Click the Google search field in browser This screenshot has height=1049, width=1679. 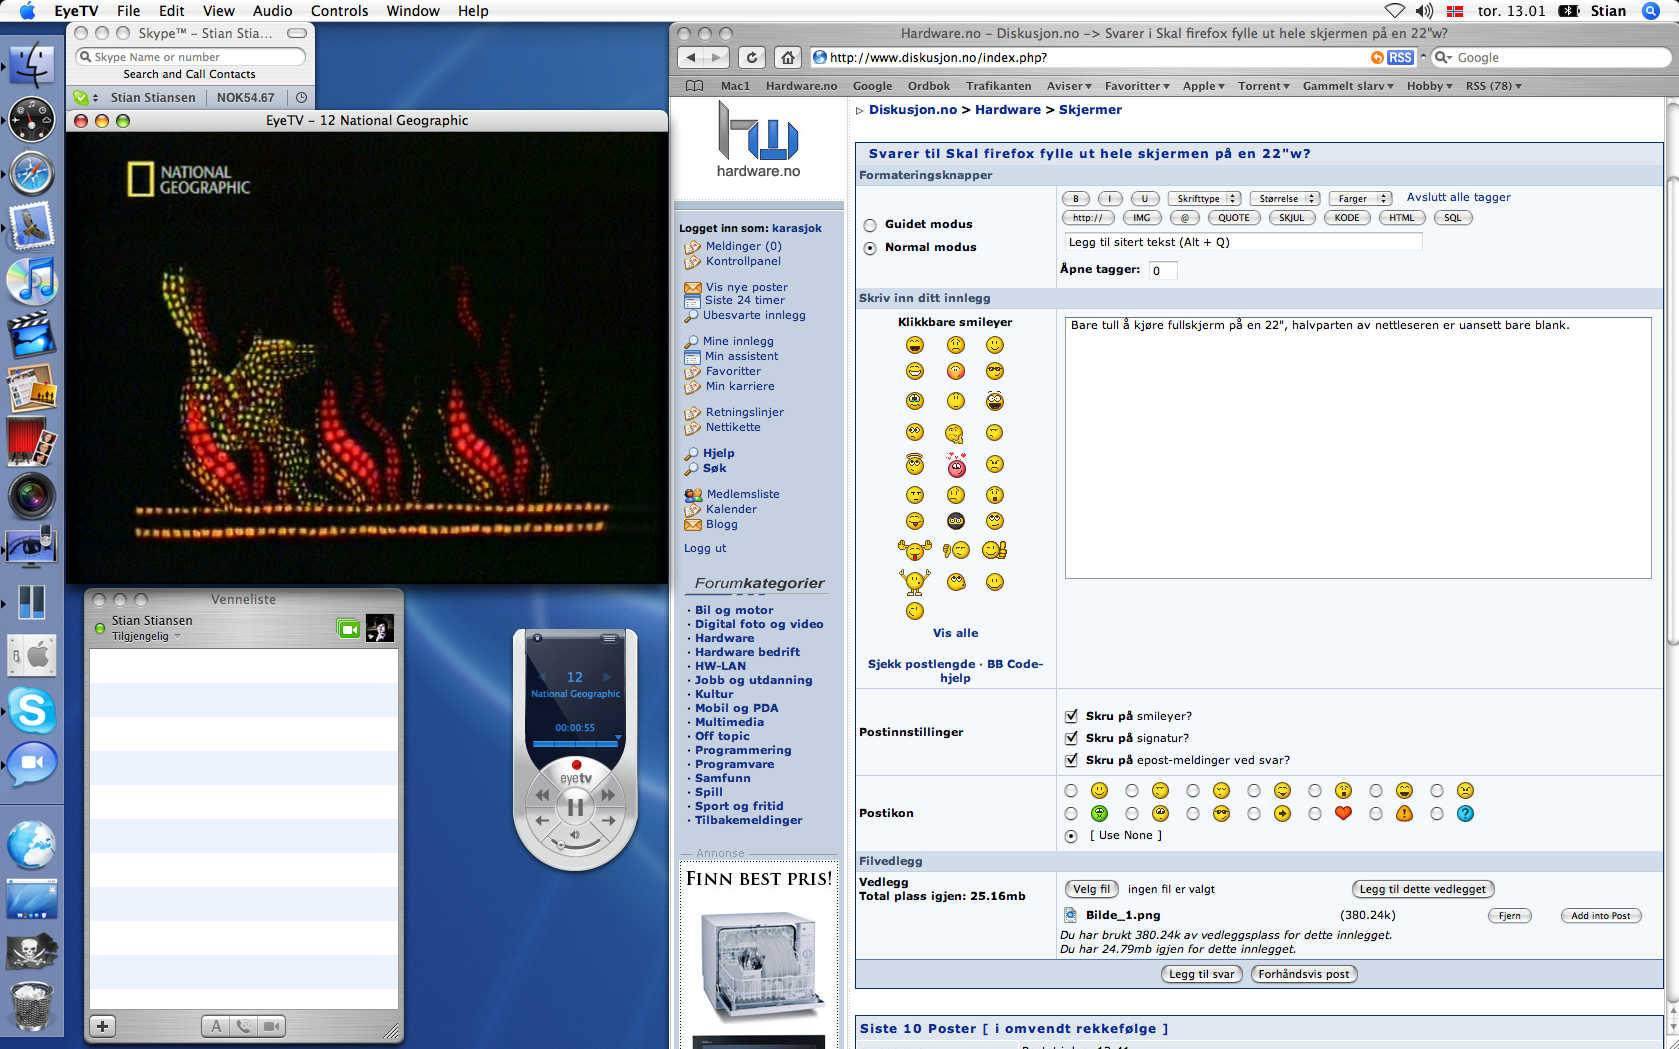1552,57
